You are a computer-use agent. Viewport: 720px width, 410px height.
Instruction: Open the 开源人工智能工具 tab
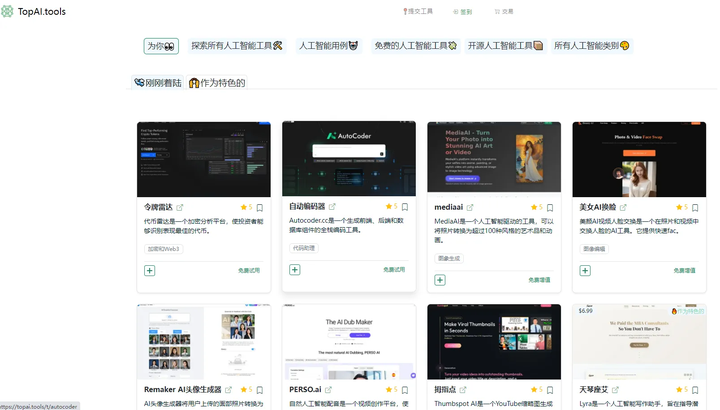point(505,46)
